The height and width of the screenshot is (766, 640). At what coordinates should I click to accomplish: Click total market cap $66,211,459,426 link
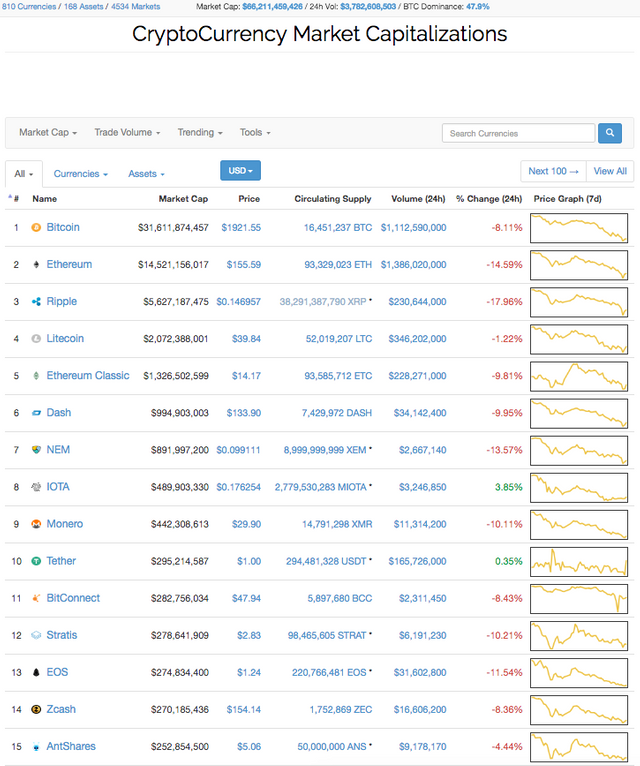[x=273, y=7]
